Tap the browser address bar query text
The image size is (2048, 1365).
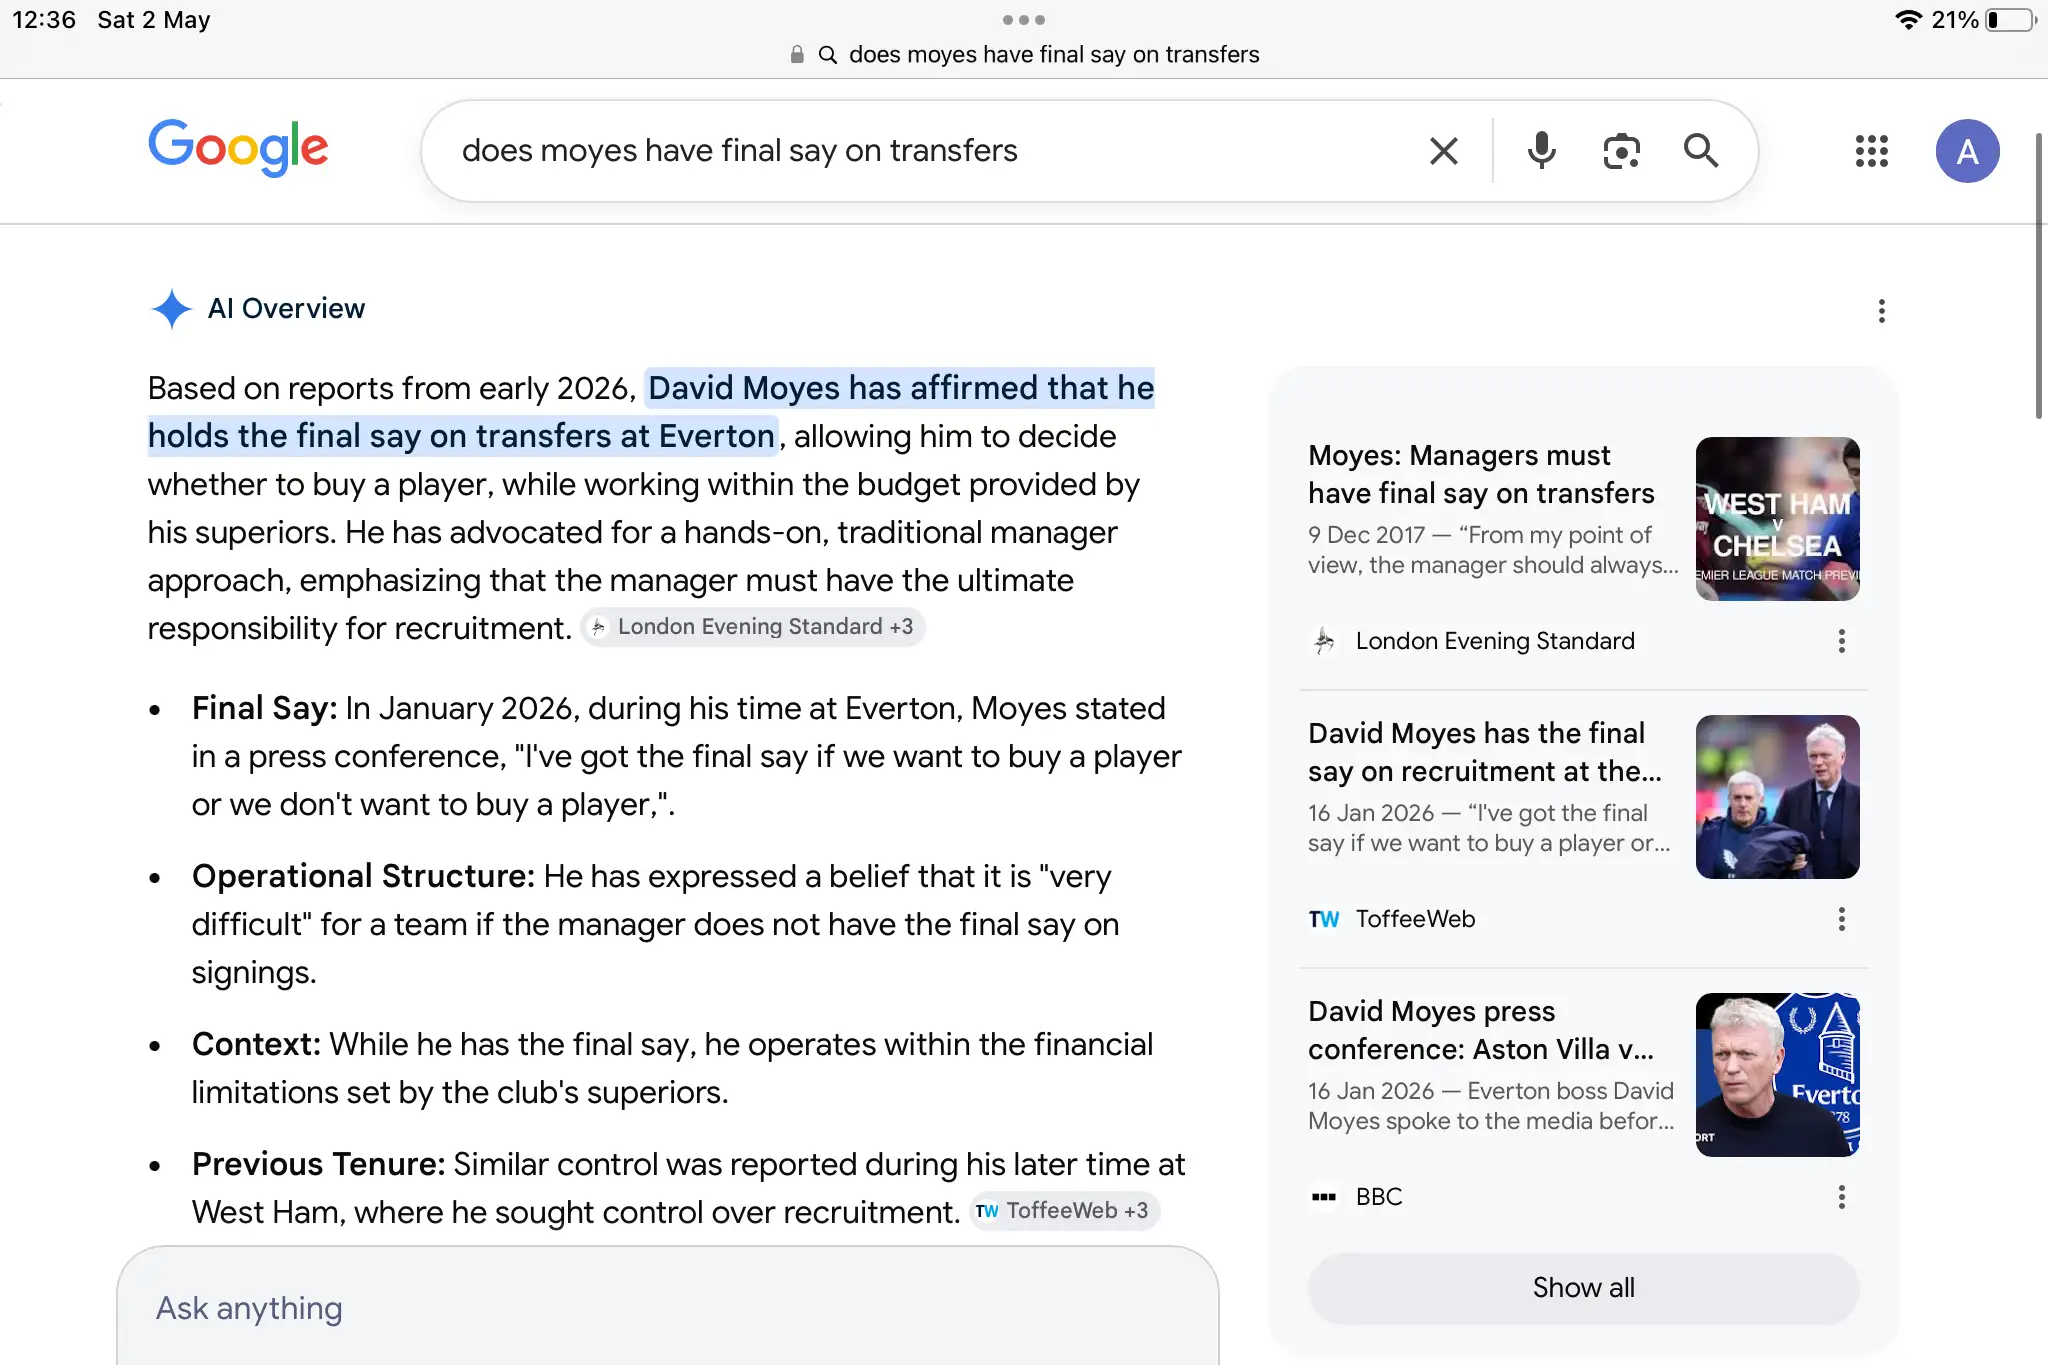1054,54
